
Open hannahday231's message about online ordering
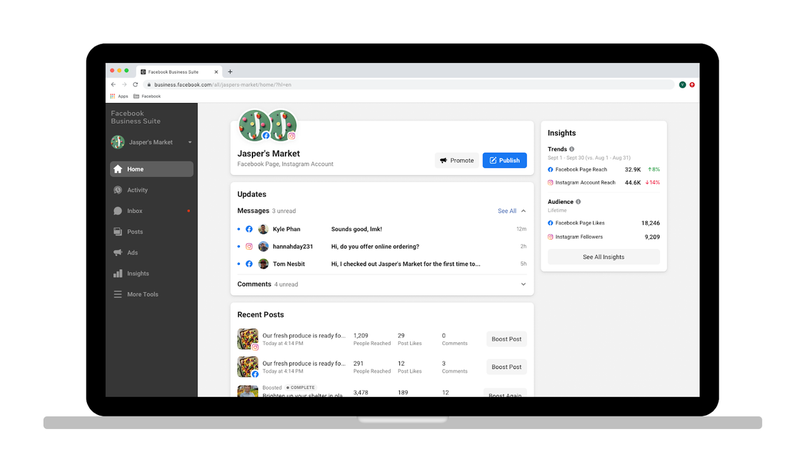[x=382, y=246]
